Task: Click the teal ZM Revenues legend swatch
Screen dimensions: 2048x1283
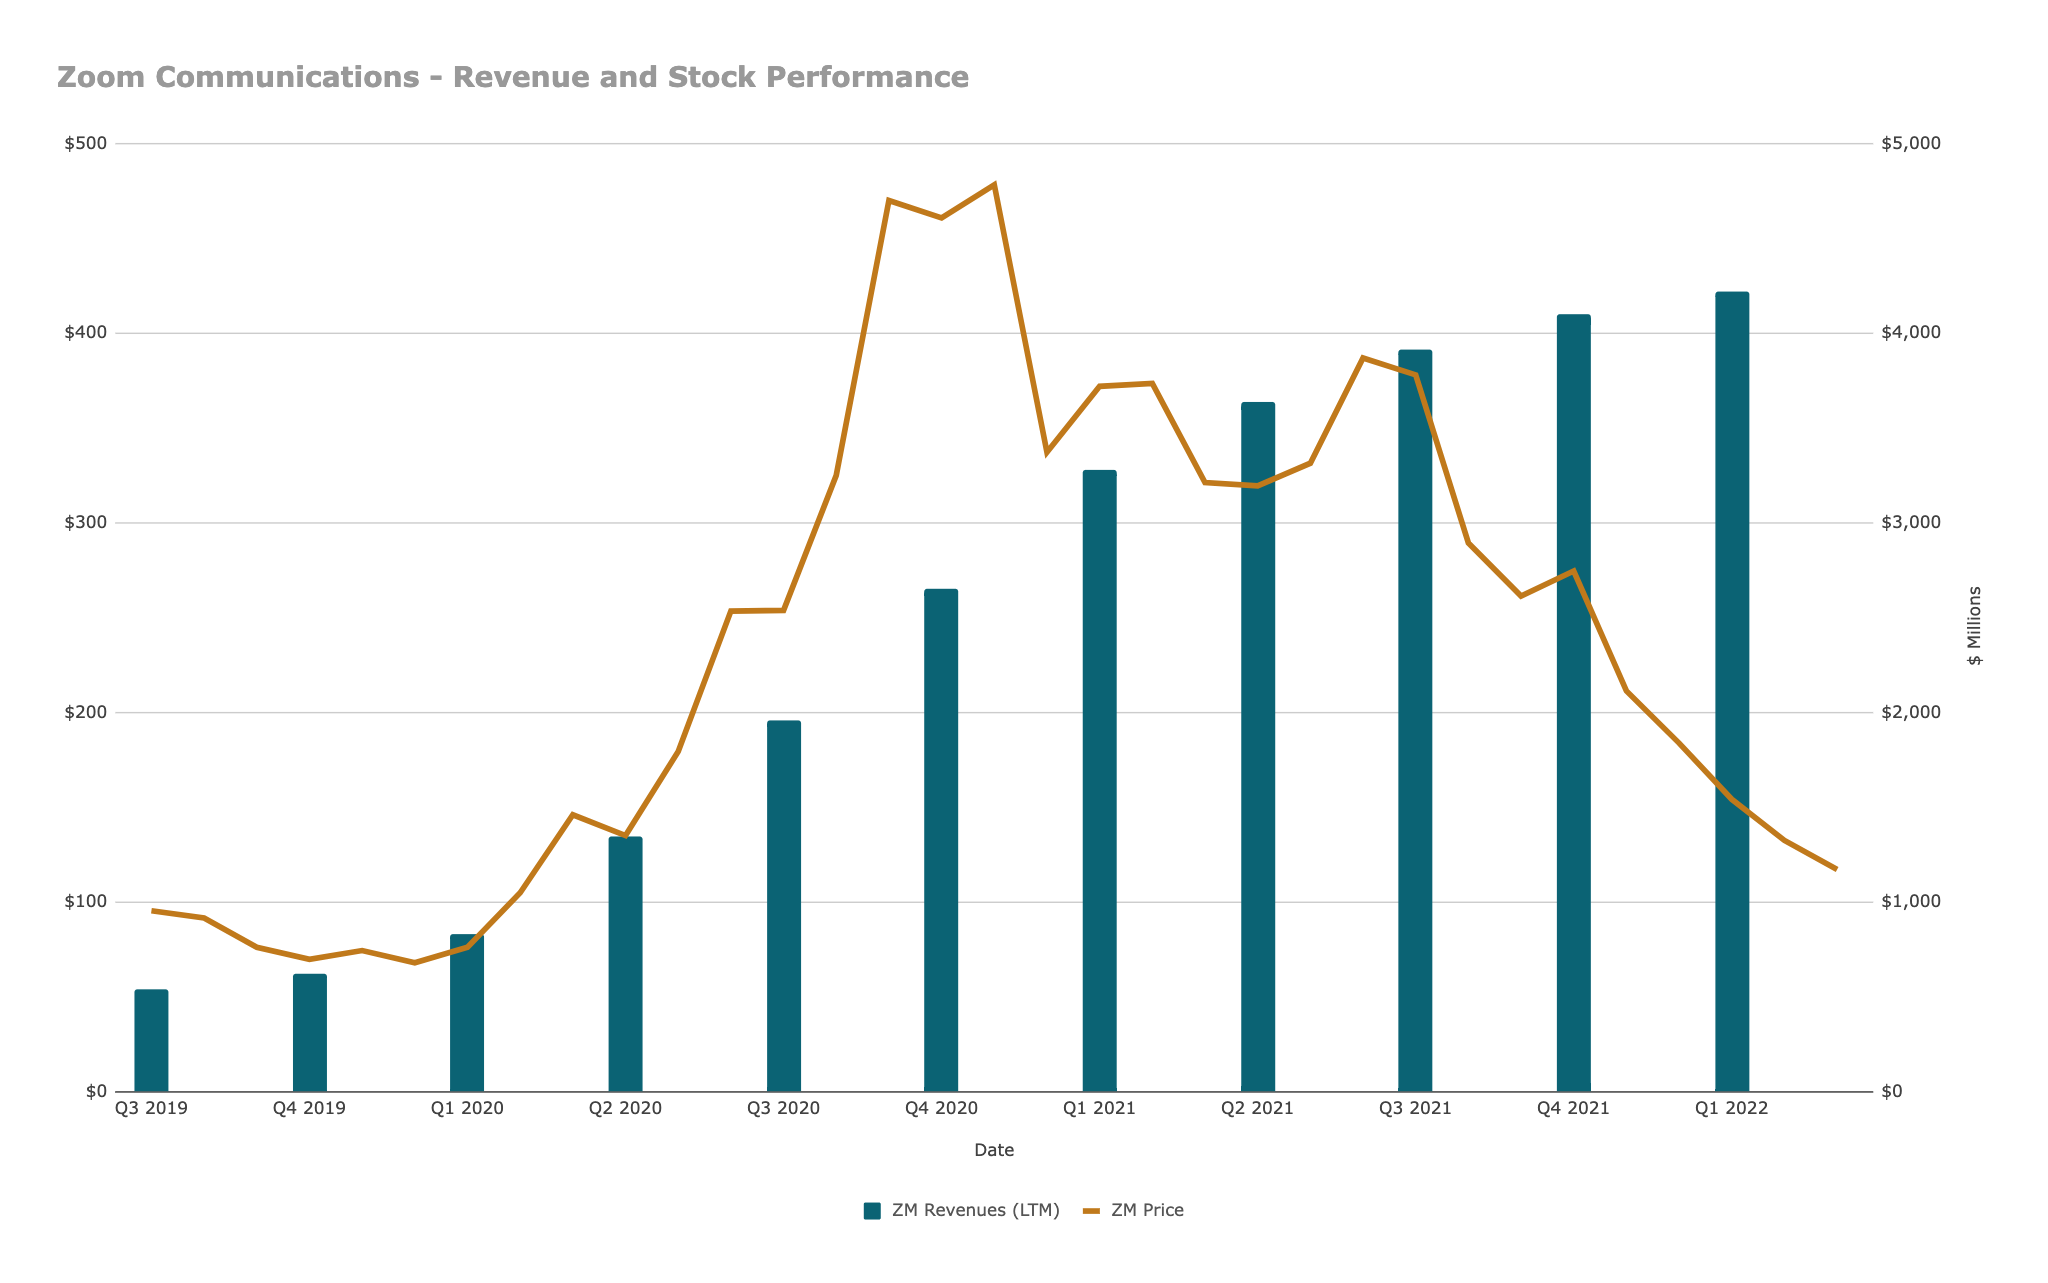Action: (872, 1210)
